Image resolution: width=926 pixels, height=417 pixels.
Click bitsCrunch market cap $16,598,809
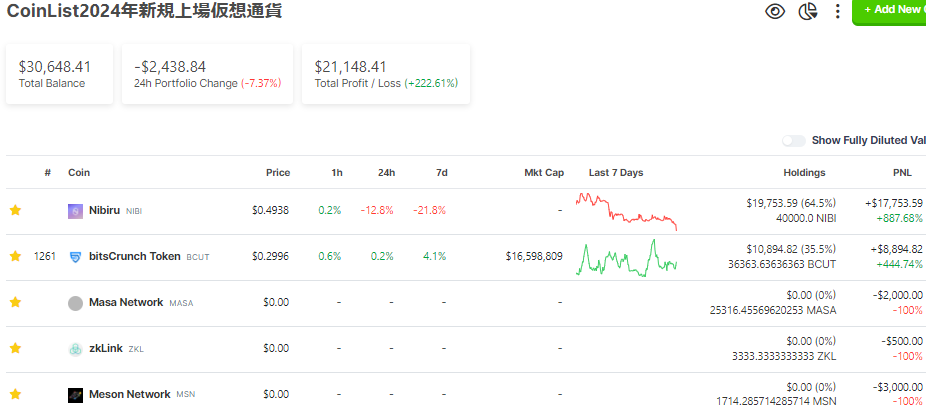click(534, 256)
